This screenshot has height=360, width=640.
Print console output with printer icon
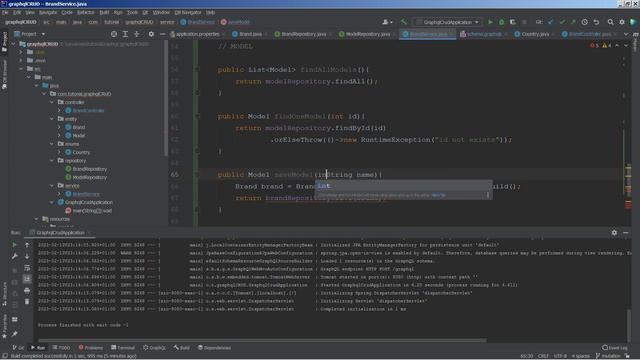[27, 290]
